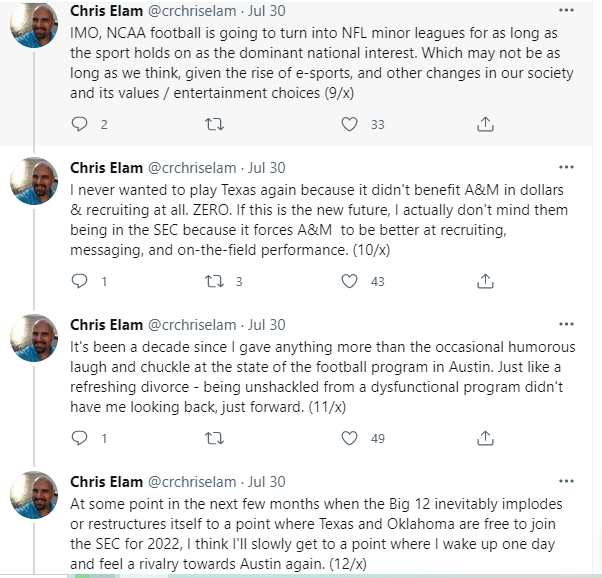Image resolution: width=602 pixels, height=578 pixels.
Task: Share the NCAA football tweet (9/x)
Action: point(485,125)
